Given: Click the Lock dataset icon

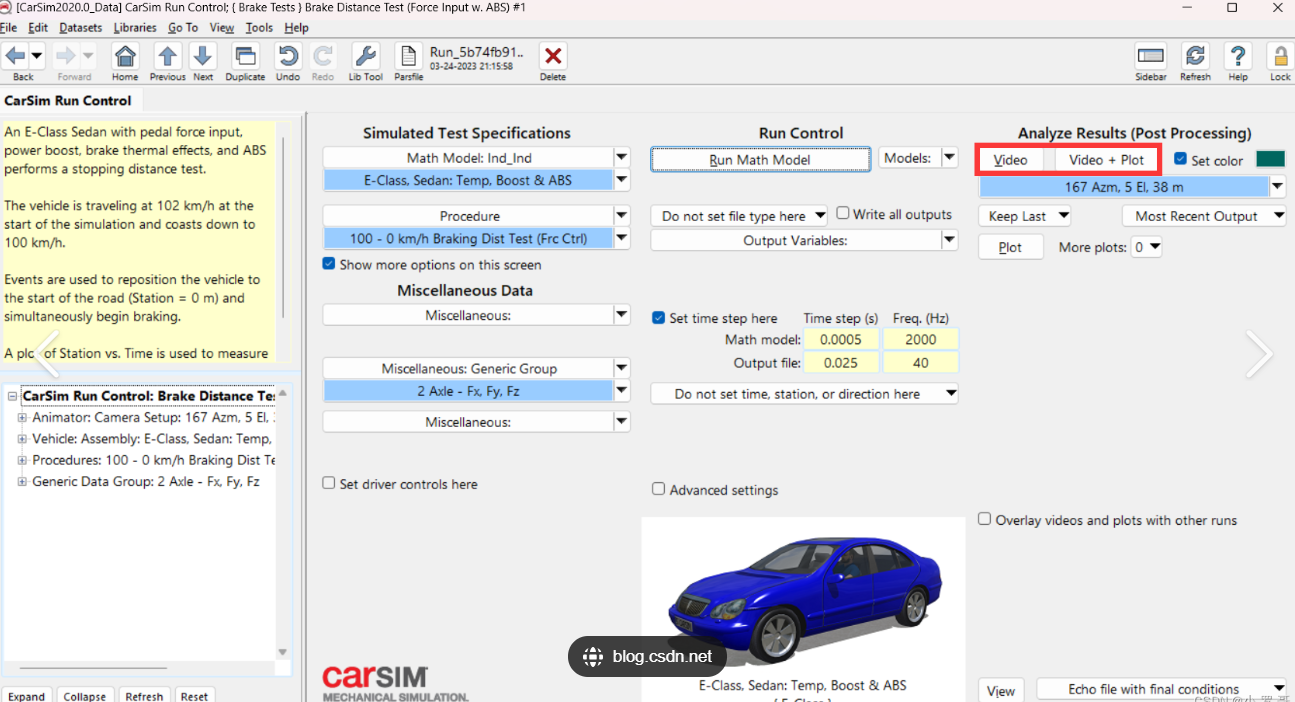Looking at the screenshot, I should coord(1280,56).
